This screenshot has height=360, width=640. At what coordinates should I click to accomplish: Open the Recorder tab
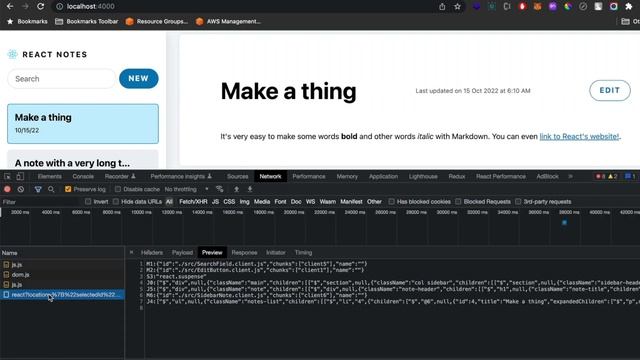[x=120, y=176]
